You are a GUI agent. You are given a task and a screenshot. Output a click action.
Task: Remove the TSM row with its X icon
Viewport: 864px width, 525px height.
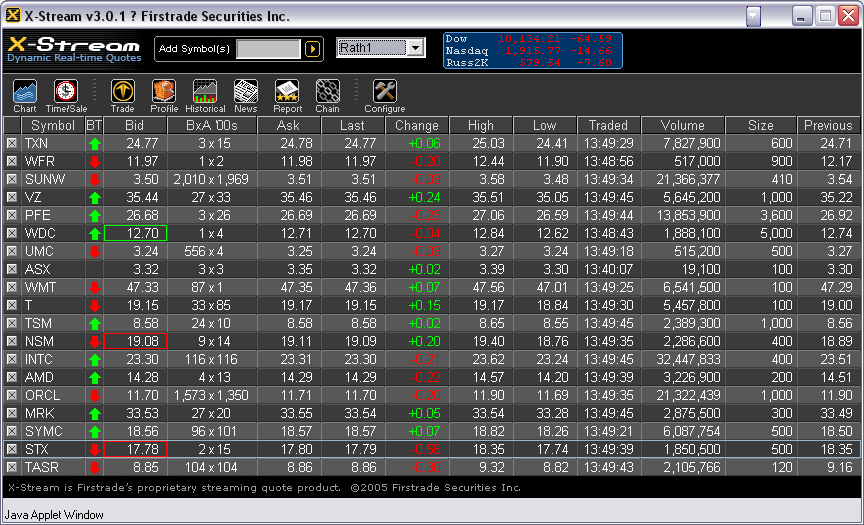pyautogui.click(x=12, y=323)
